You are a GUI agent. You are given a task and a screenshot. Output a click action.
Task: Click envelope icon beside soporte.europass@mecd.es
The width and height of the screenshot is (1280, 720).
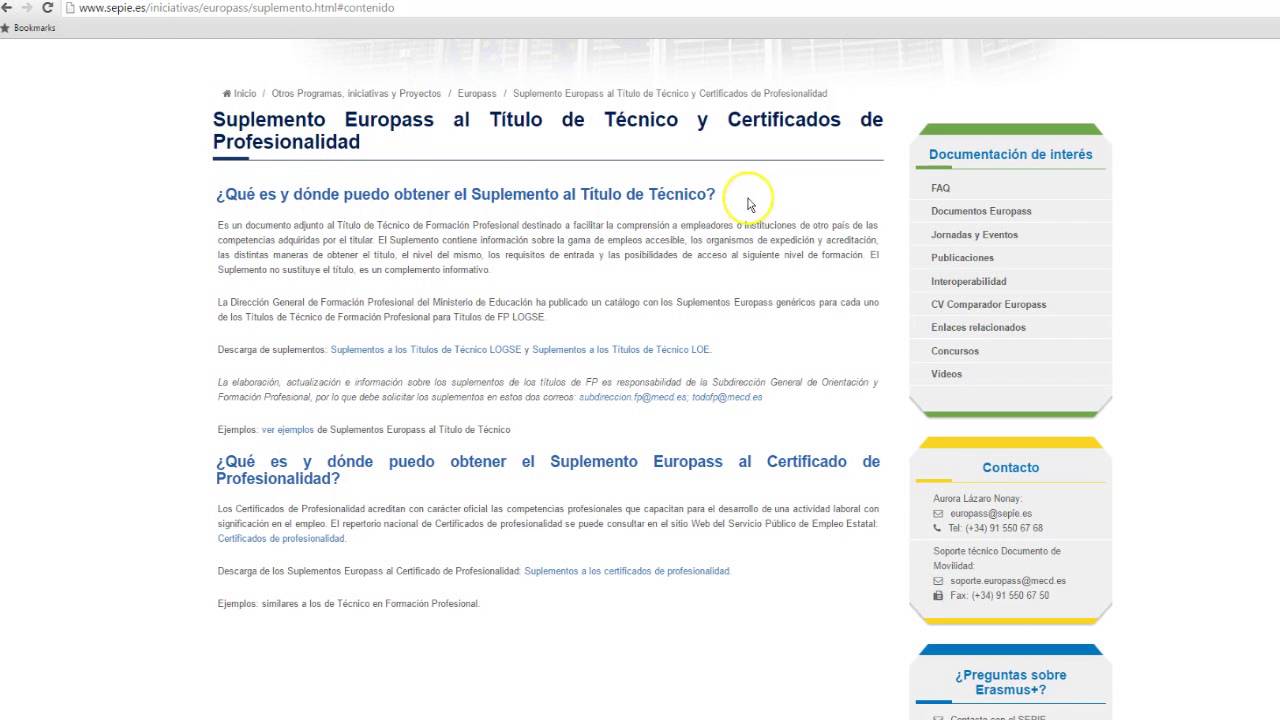[938, 581]
